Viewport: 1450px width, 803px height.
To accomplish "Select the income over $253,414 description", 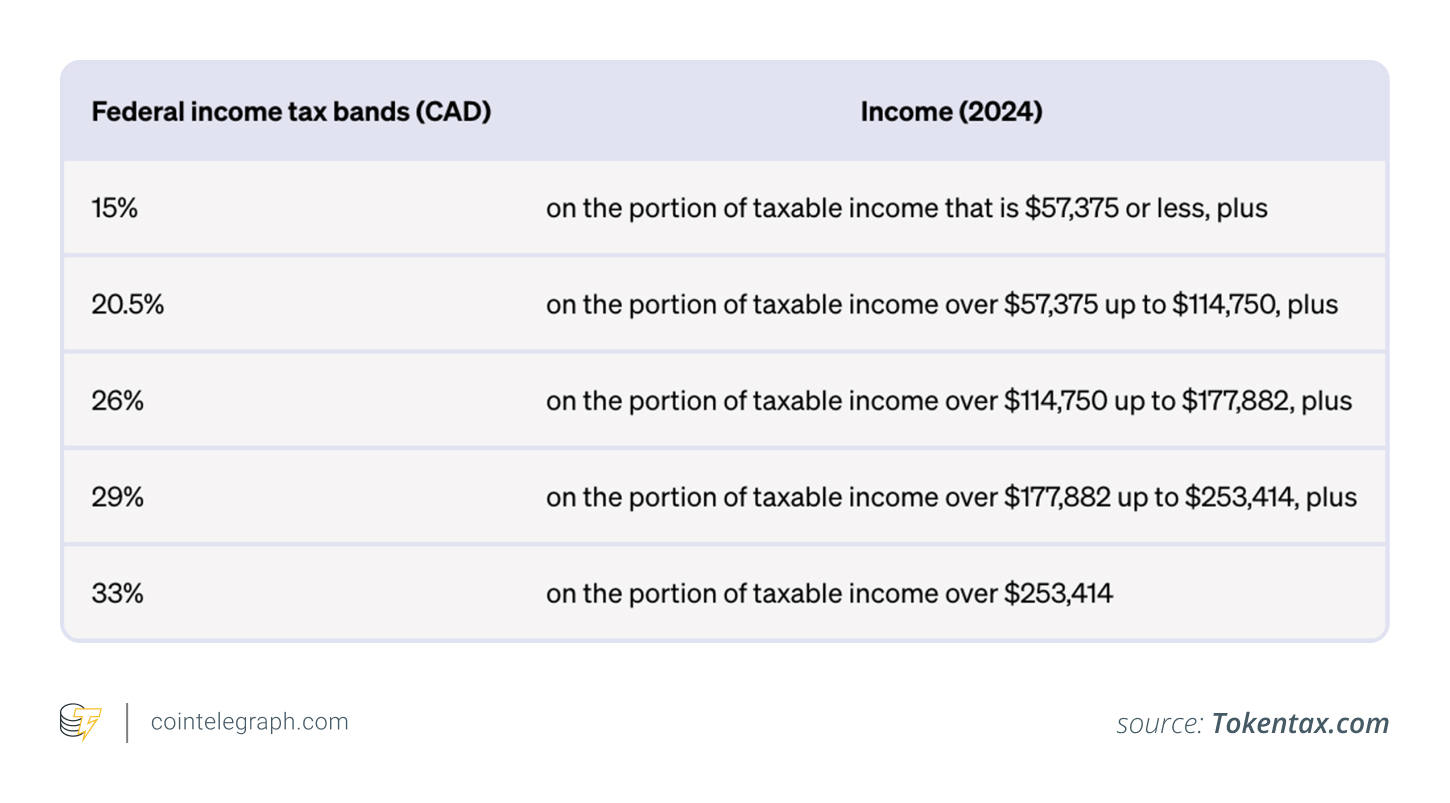I will (829, 592).
